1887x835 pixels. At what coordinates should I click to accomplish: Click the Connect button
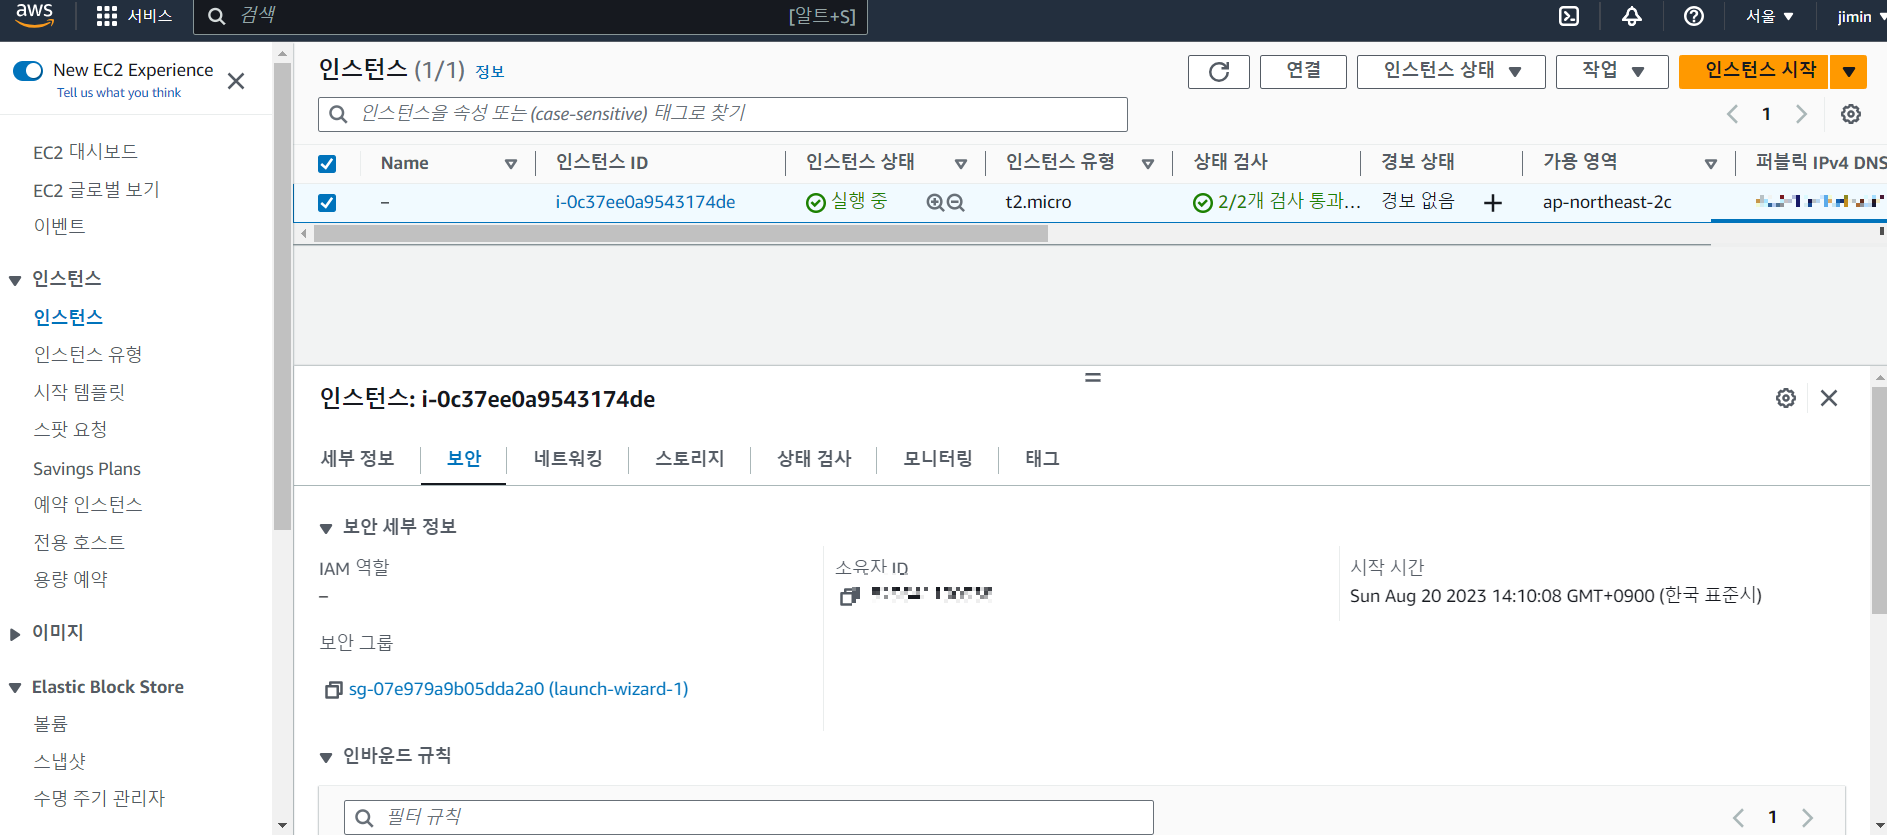pos(1303,71)
